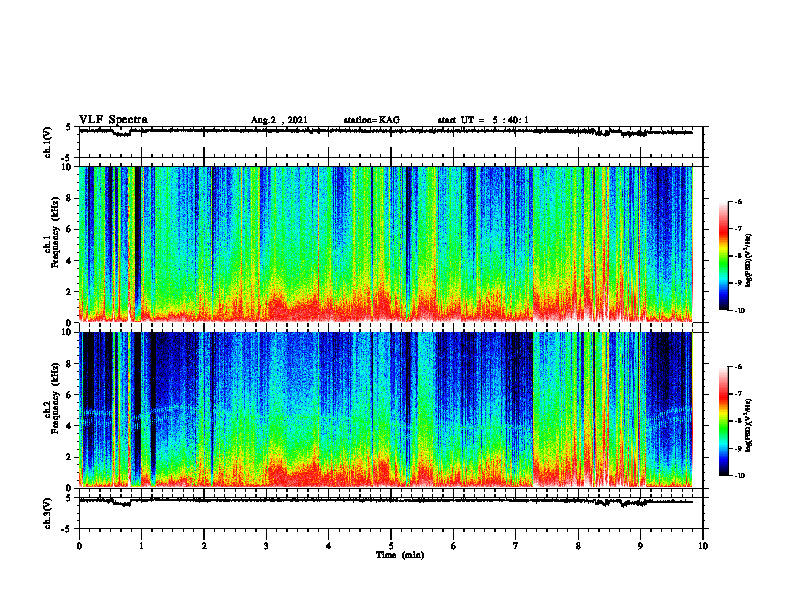The width and height of the screenshot is (792, 612).
Task: Click the 'ch.1(V)' axis label at the top
Action: (48, 142)
